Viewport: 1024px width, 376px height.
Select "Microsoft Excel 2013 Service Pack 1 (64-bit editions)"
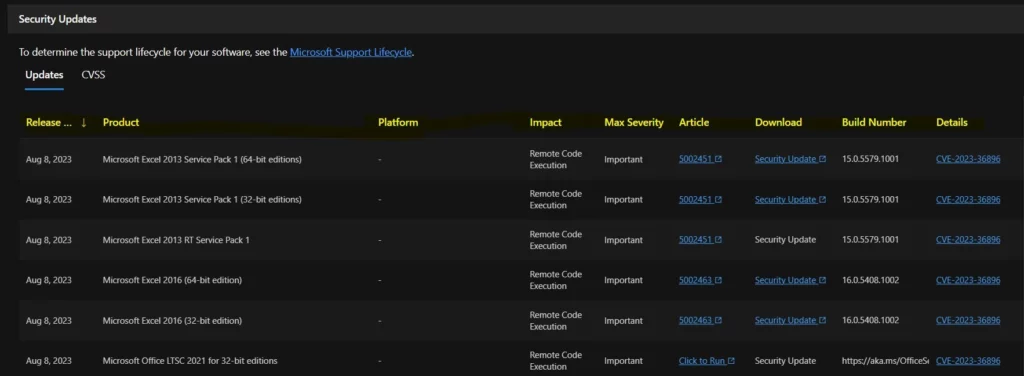[202, 159]
